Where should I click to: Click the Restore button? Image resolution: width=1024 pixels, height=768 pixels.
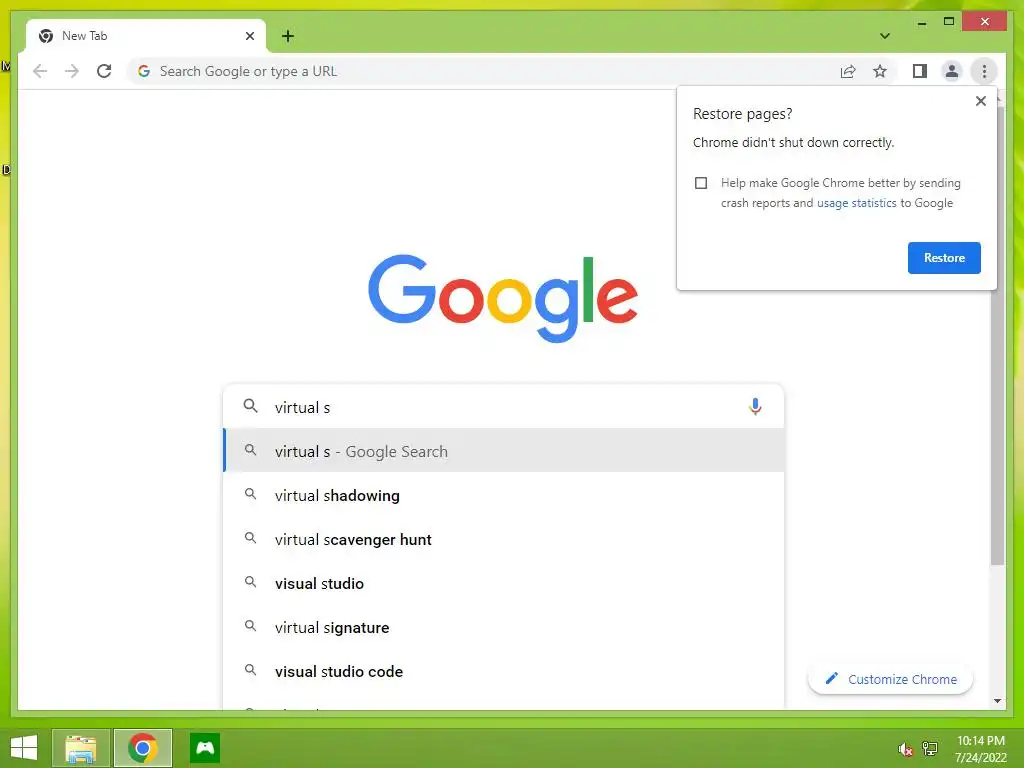[x=944, y=258]
